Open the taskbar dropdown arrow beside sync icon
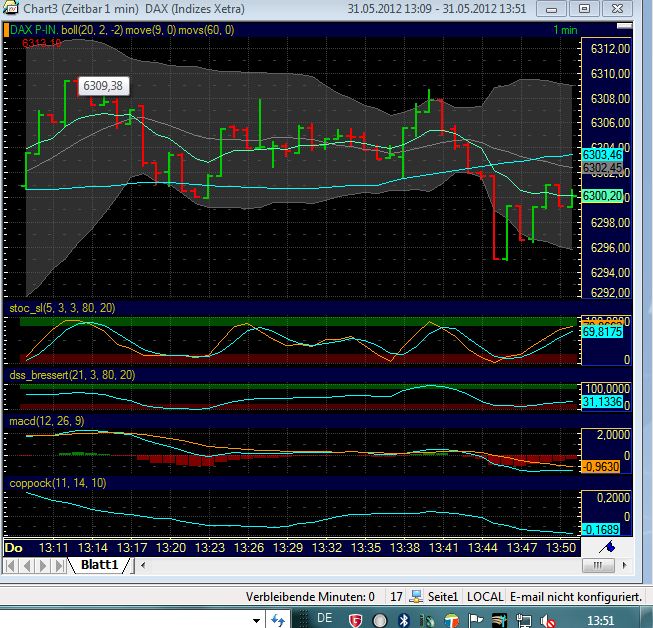Screen dimensions: 653x628 257,621
